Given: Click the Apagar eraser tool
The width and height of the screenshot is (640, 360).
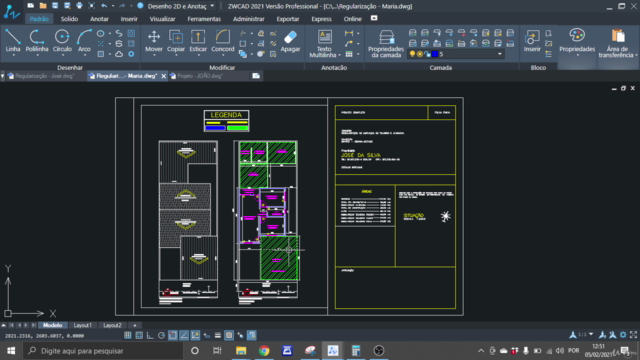Looking at the screenshot, I should click(290, 40).
